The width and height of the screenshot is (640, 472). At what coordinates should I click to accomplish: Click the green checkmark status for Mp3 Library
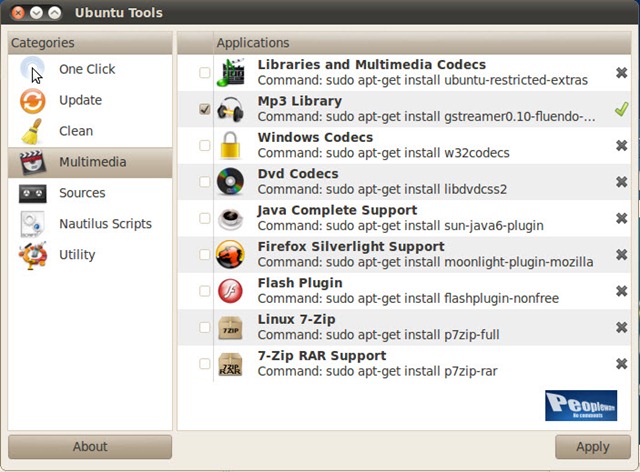[621, 109]
